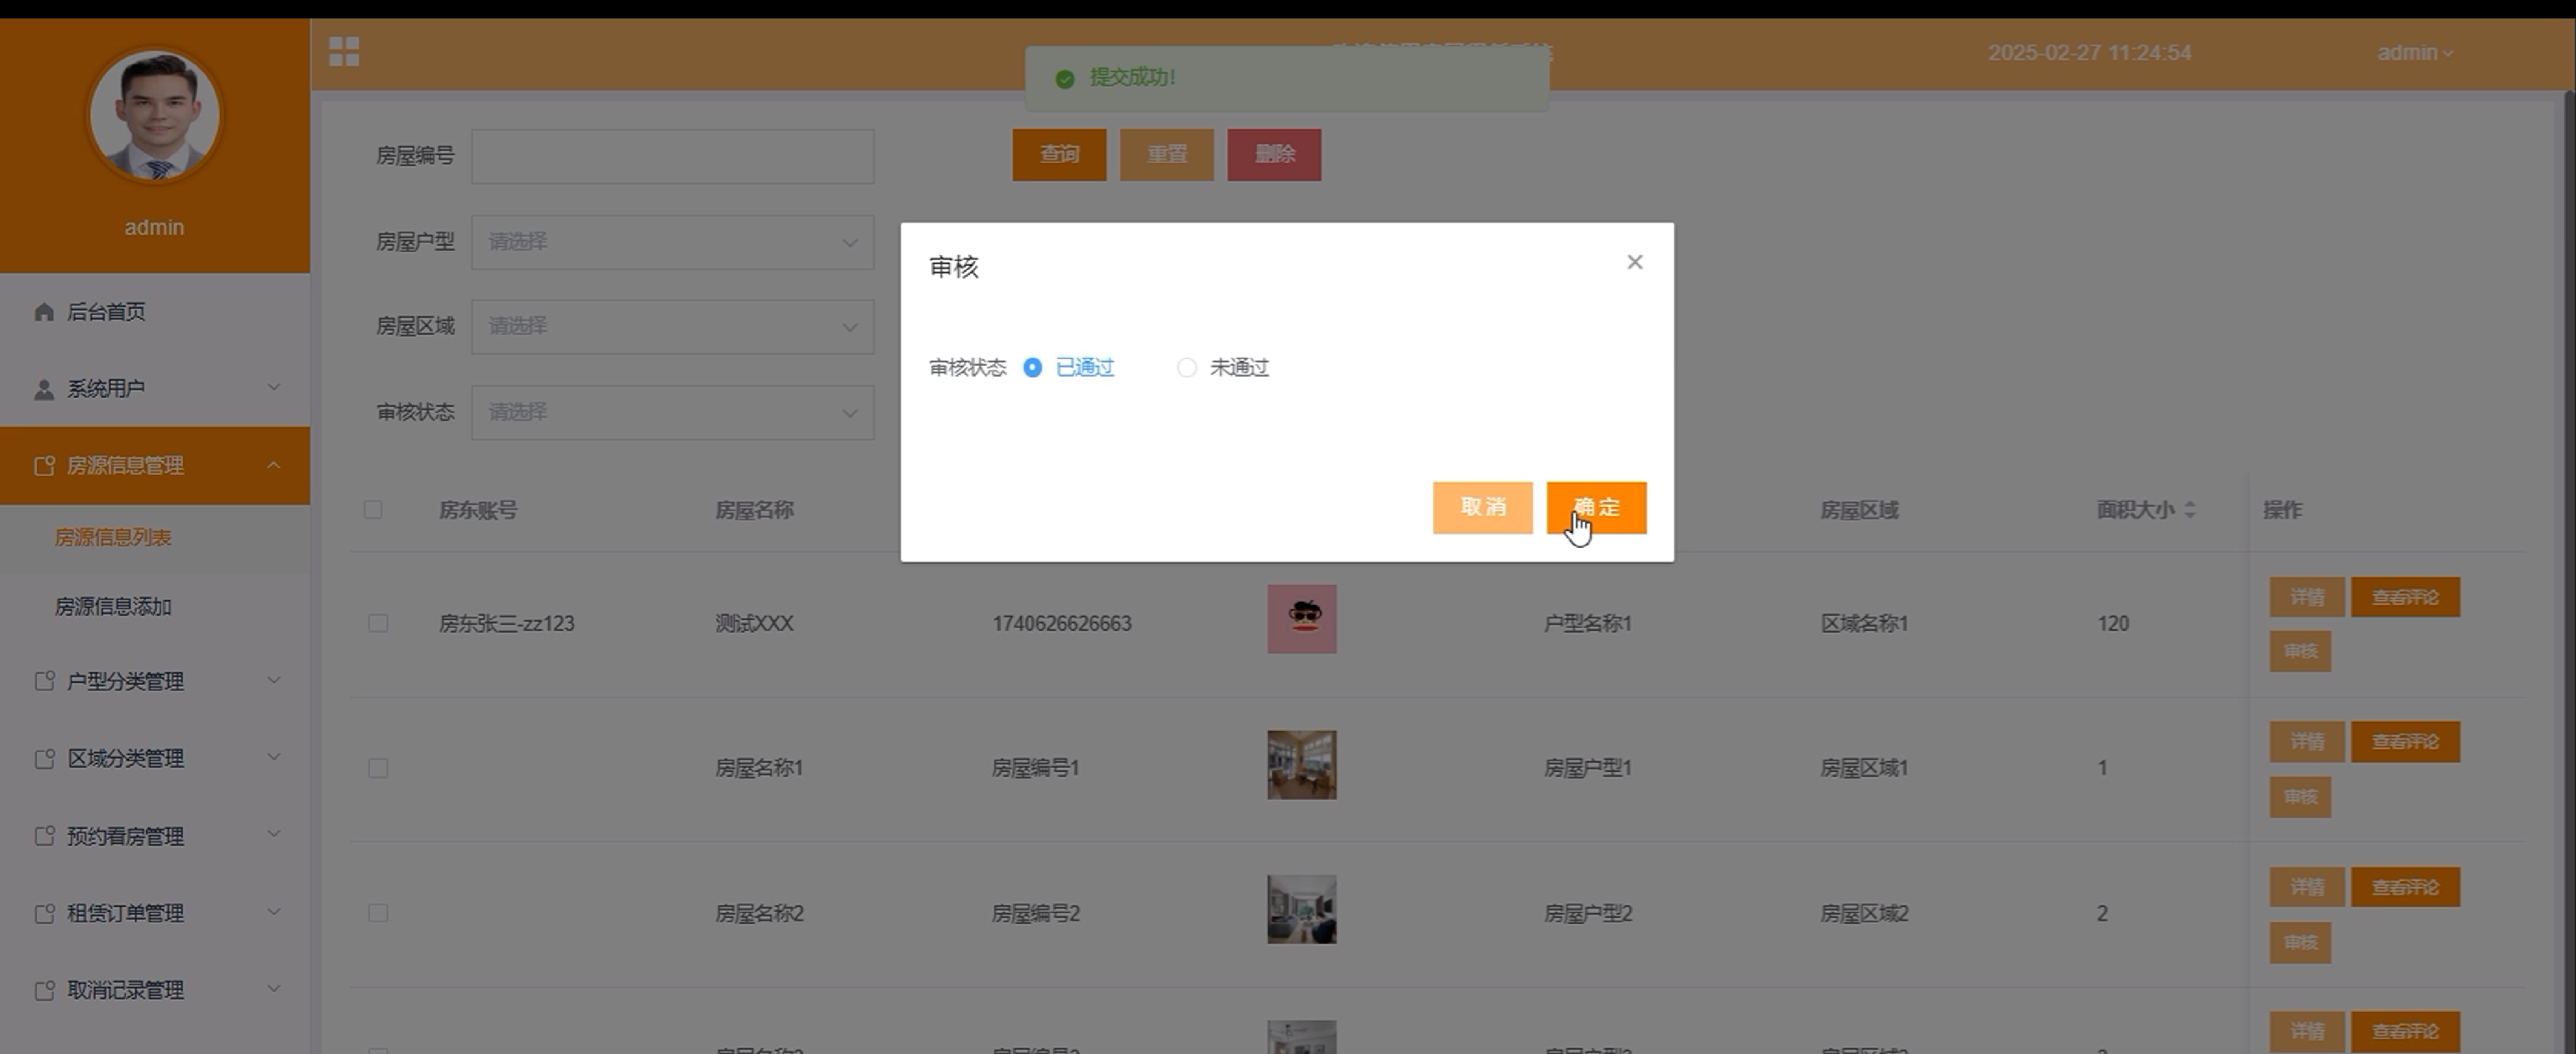Click the 2025-02-27 timestamp in header
Screen dimensions: 2576x1054
click(x=2089, y=53)
